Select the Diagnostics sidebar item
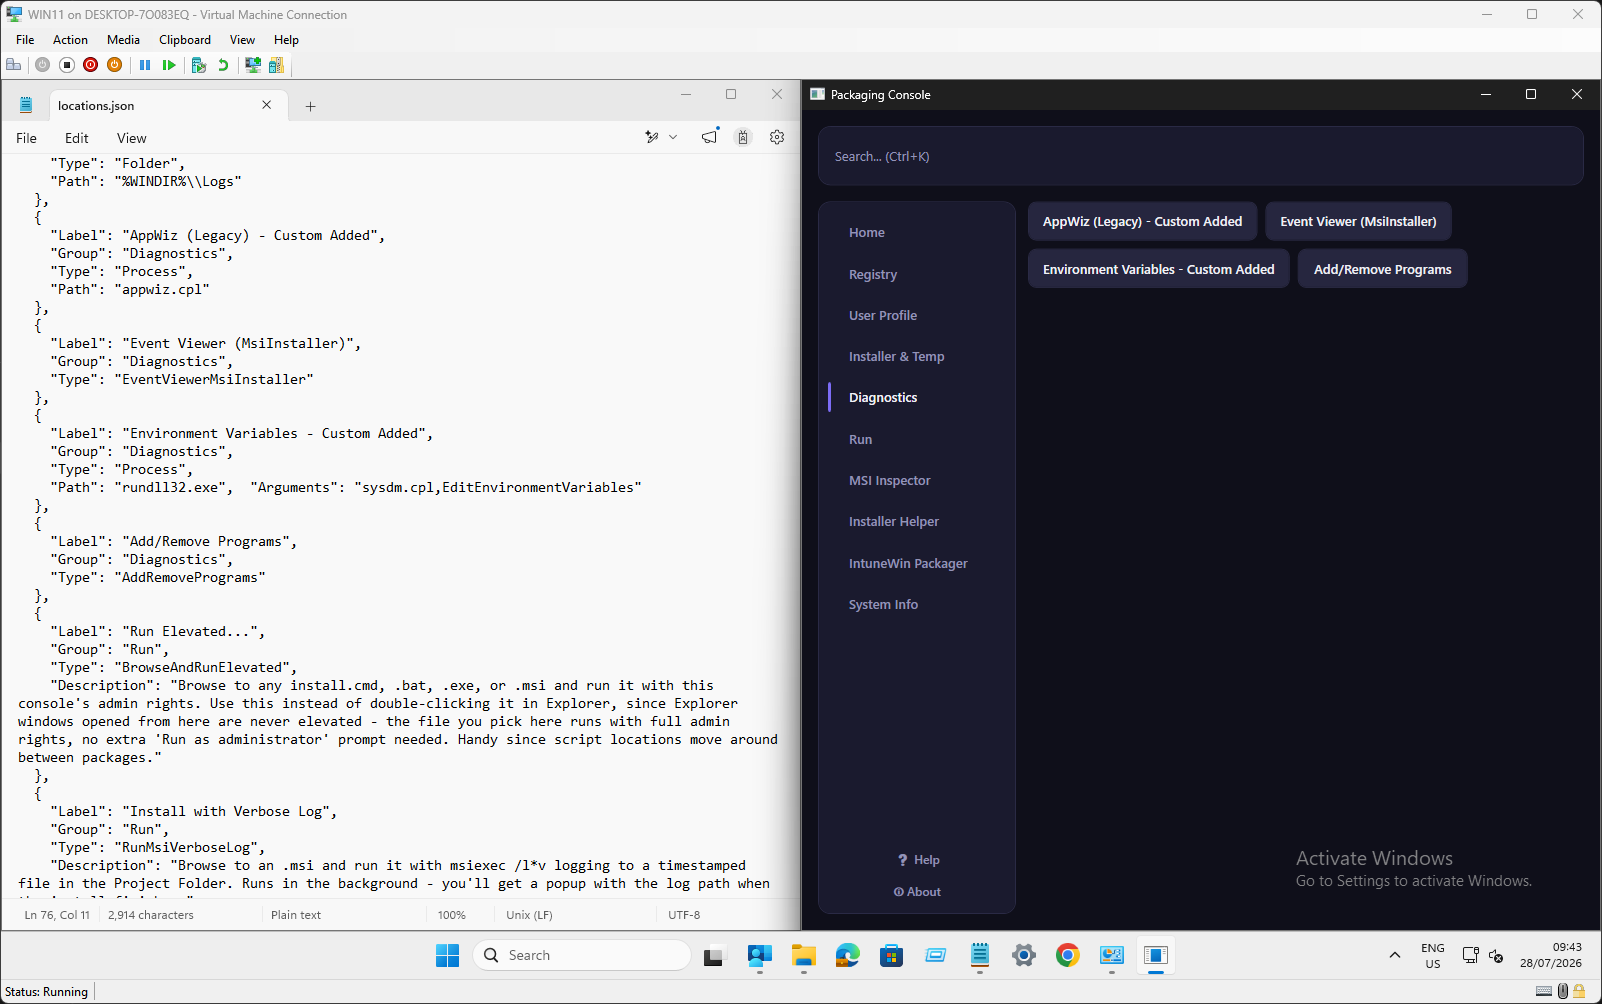This screenshot has height=1004, width=1602. (883, 397)
